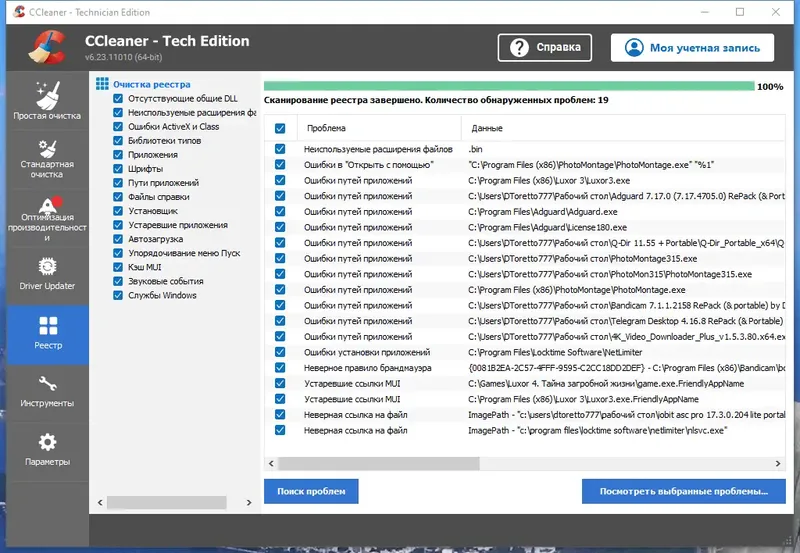The image size is (800, 553).
Task: Toggle select-all checkbox in Проблема header
Action: pyautogui.click(x=280, y=129)
